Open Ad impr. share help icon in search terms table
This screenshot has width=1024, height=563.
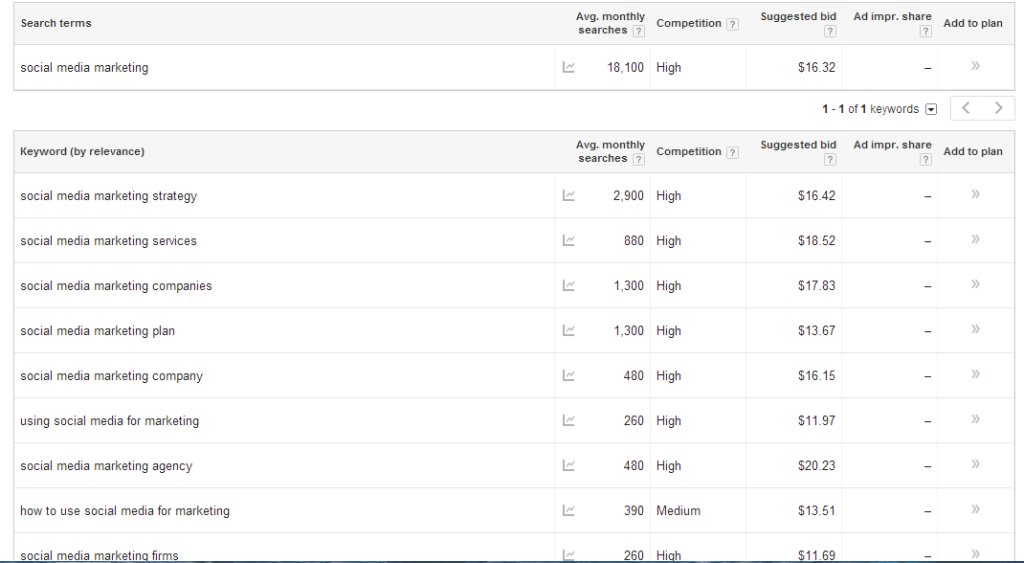click(x=925, y=31)
